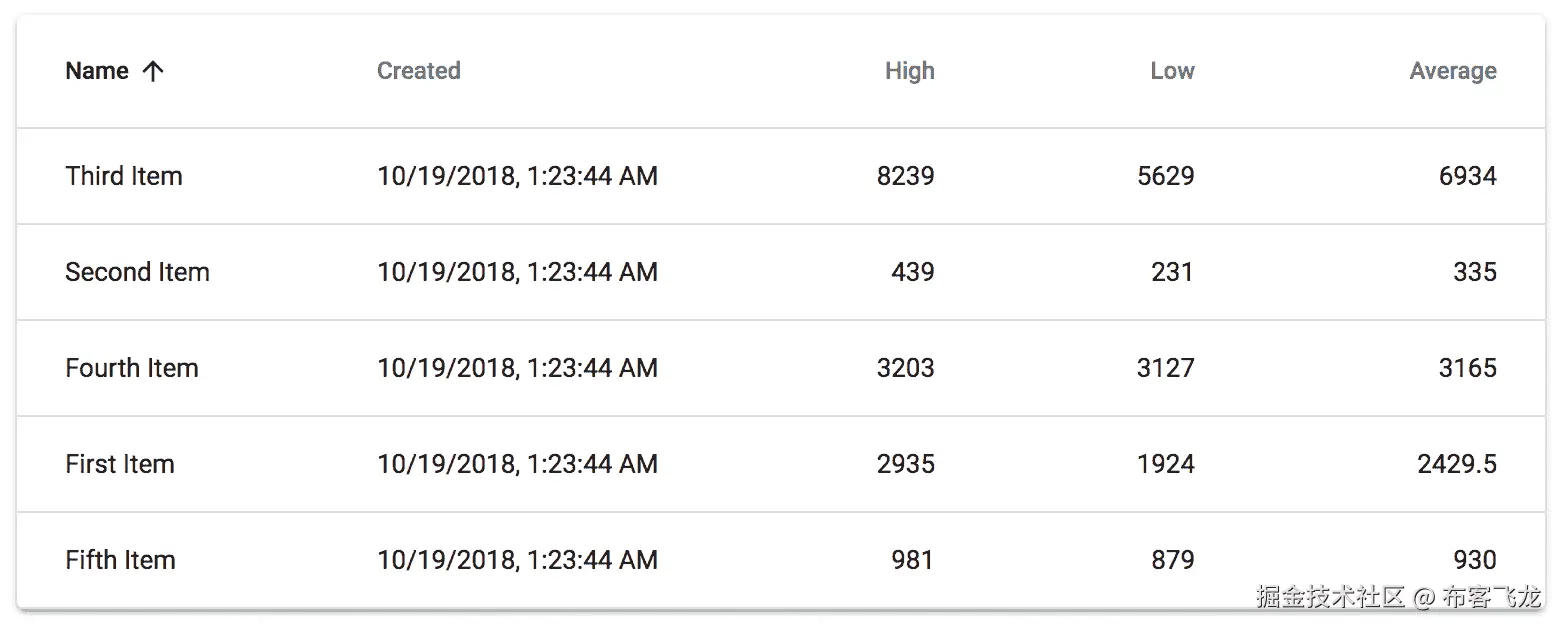Sort by the Low column header
This screenshot has height=630, width=1561.
point(1172,71)
